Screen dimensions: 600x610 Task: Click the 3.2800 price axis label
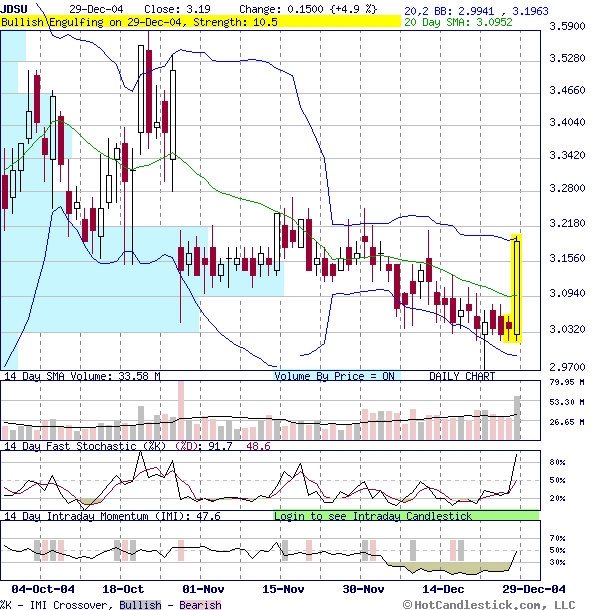coord(567,188)
